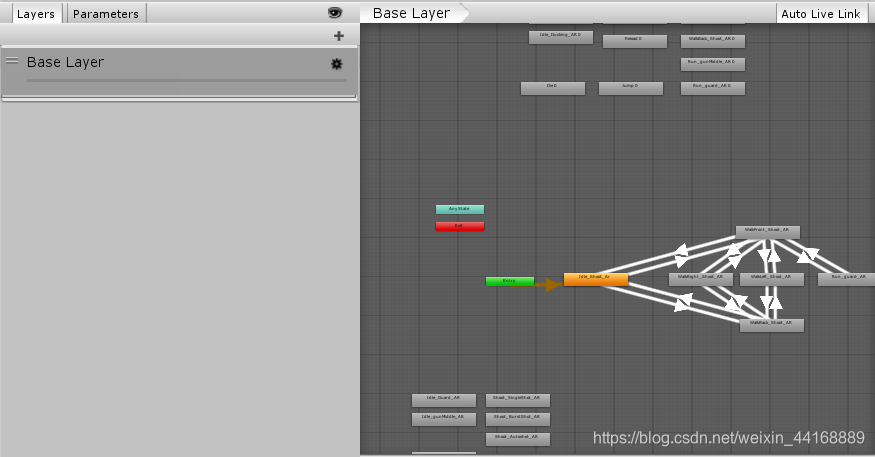Open Base Layer settings gear
Screen dimensions: 875x457
[x=336, y=64]
